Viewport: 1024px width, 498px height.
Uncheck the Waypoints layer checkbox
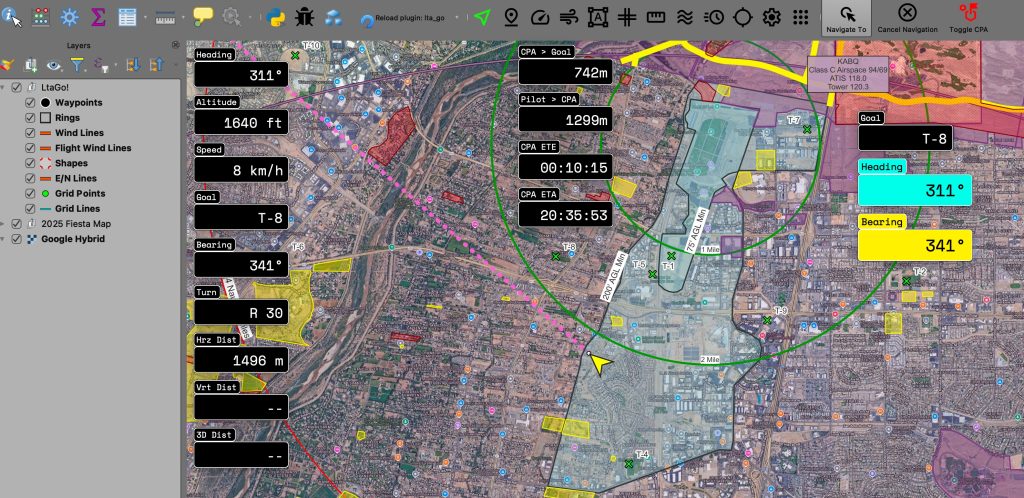click(x=31, y=103)
